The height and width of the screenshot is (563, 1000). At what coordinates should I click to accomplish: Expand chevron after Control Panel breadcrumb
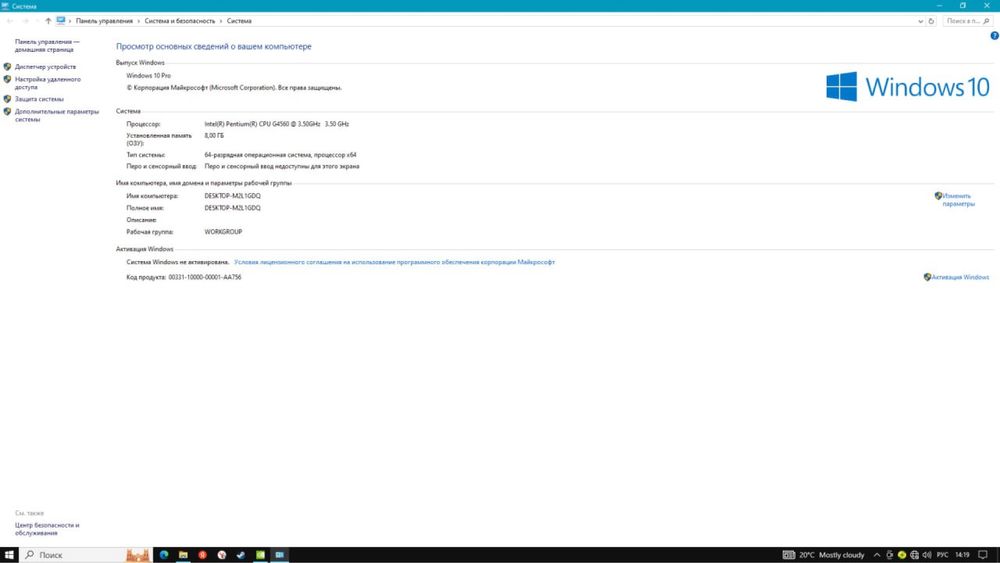(139, 21)
